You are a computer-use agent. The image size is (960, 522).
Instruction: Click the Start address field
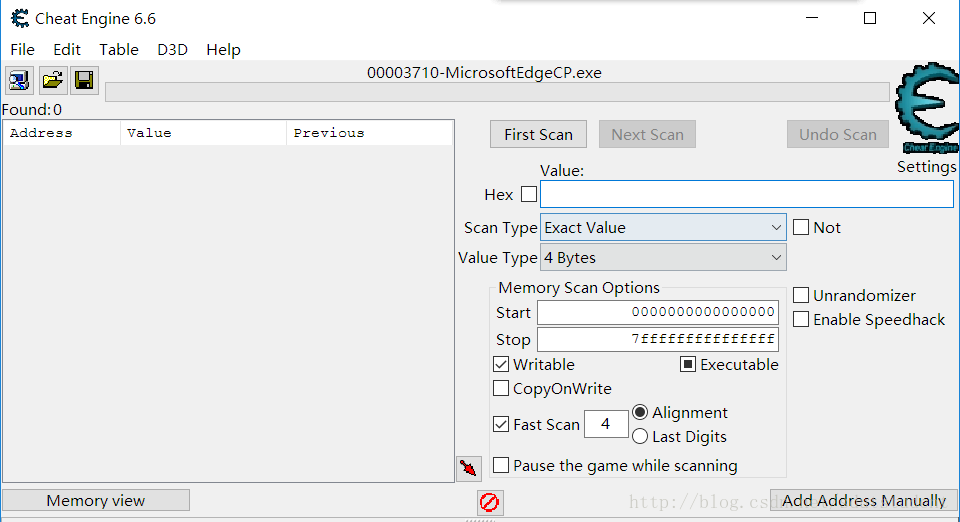[658, 312]
